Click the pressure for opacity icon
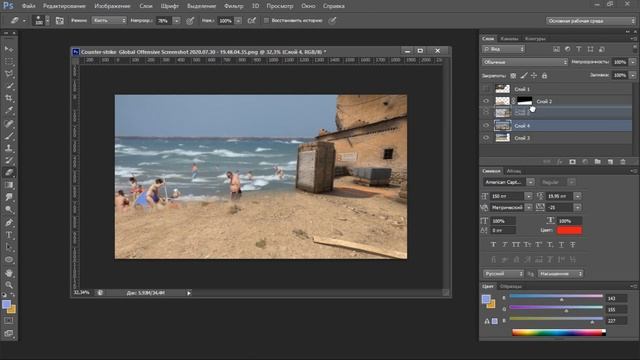The image size is (640, 360). [190, 20]
